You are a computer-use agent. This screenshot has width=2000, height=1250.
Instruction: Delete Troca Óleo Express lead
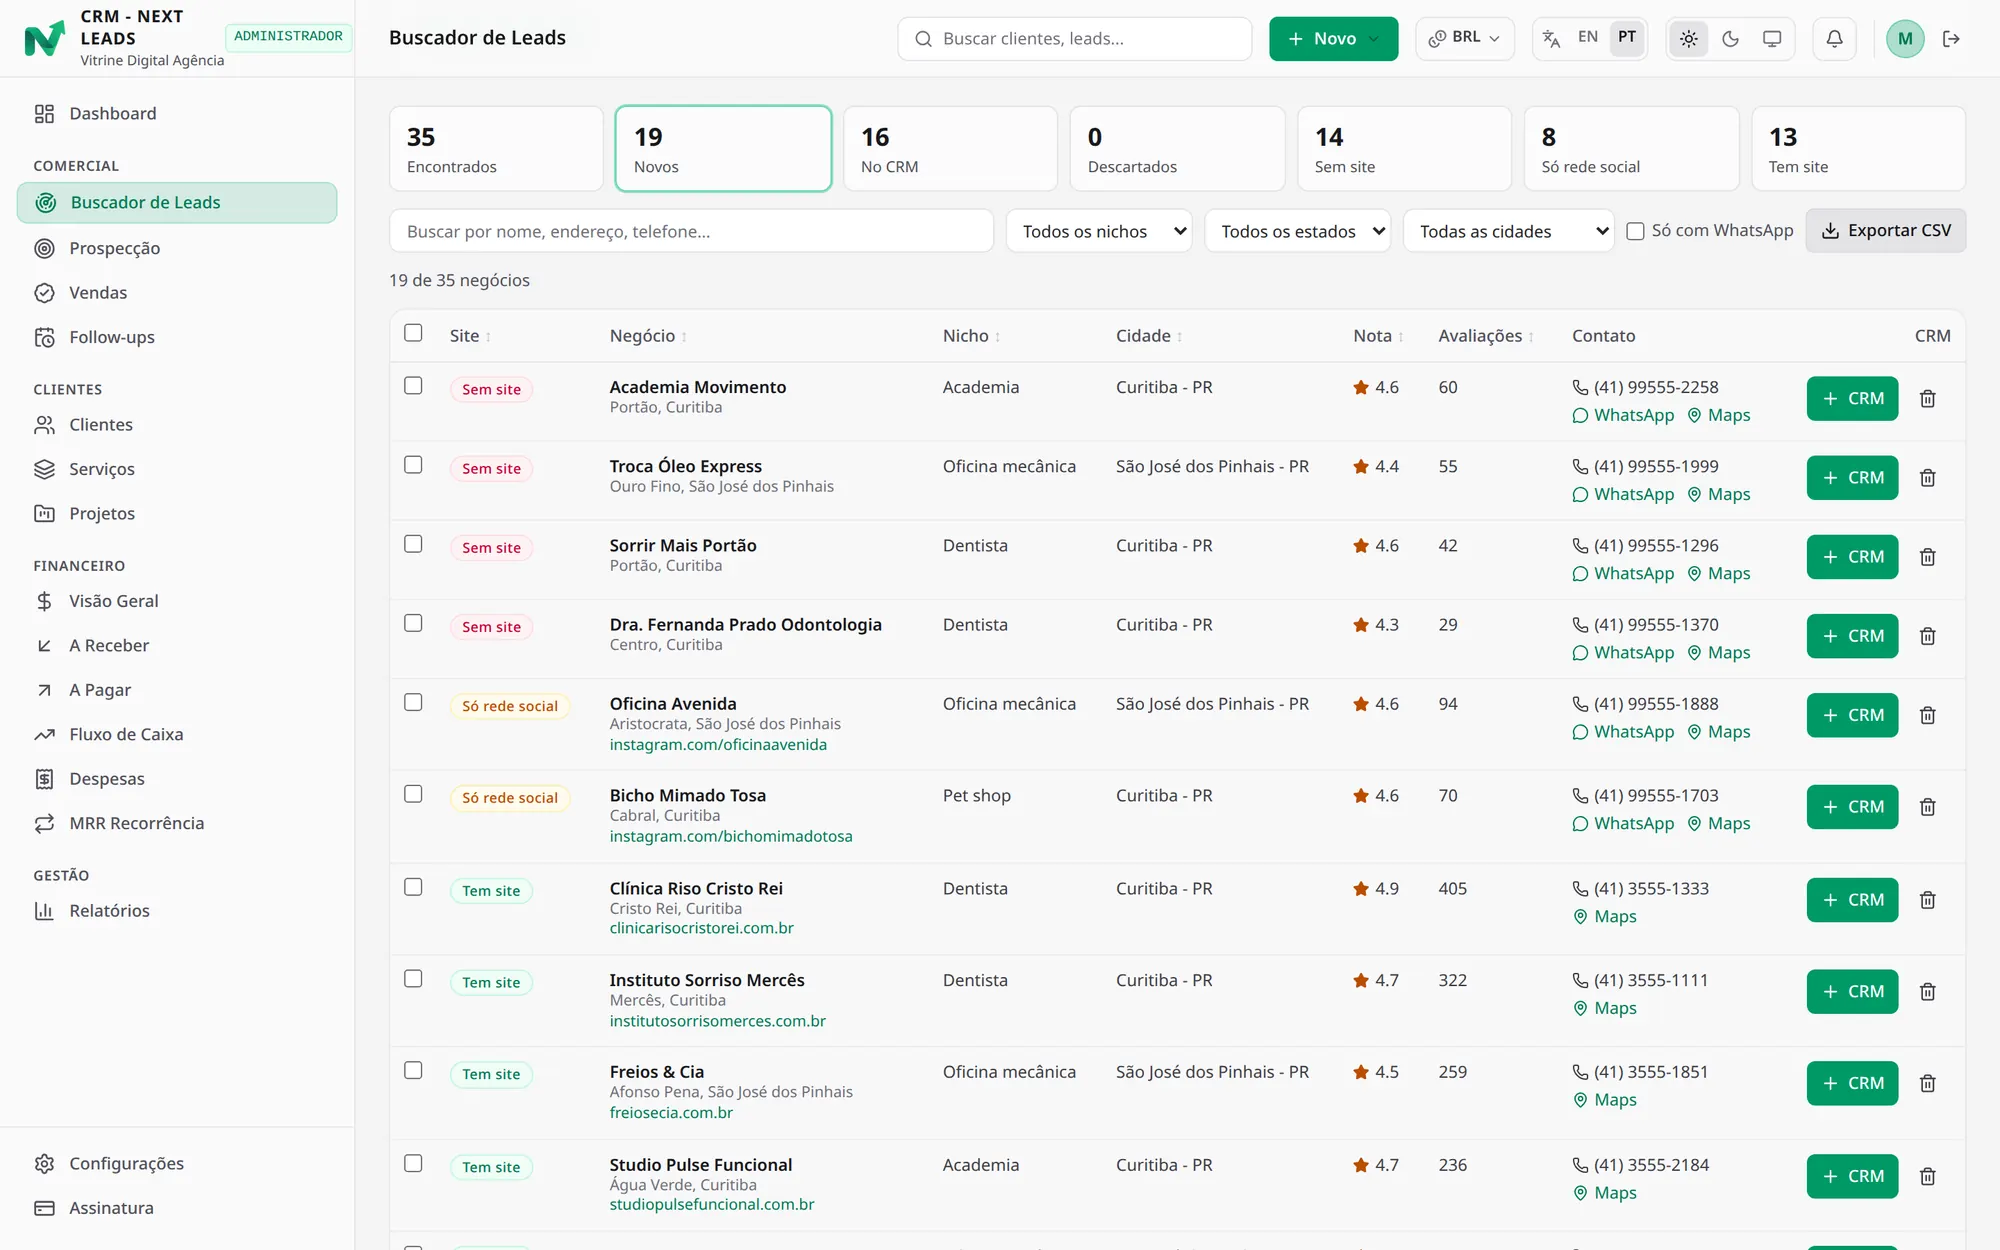(x=1928, y=478)
